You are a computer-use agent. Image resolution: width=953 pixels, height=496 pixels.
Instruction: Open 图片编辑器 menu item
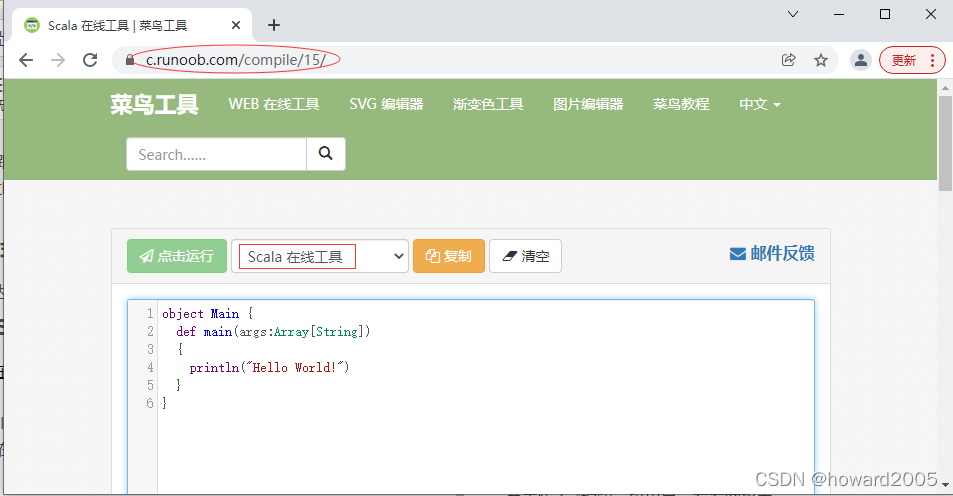tap(588, 104)
